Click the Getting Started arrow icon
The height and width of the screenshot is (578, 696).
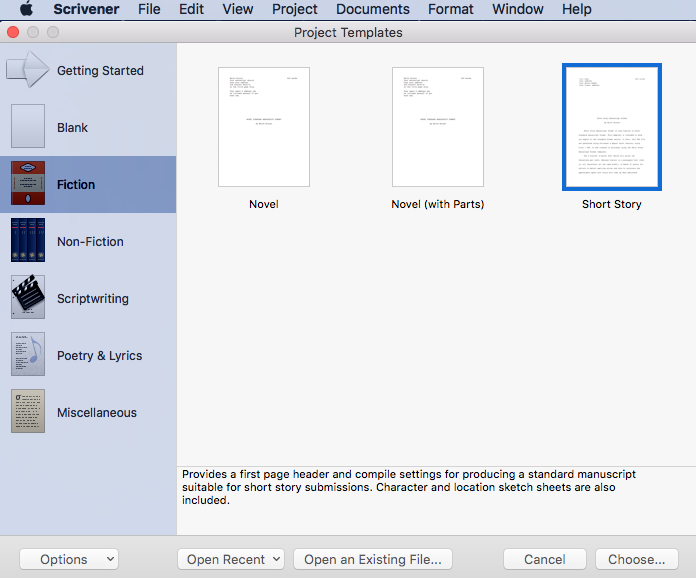pyautogui.click(x=28, y=69)
